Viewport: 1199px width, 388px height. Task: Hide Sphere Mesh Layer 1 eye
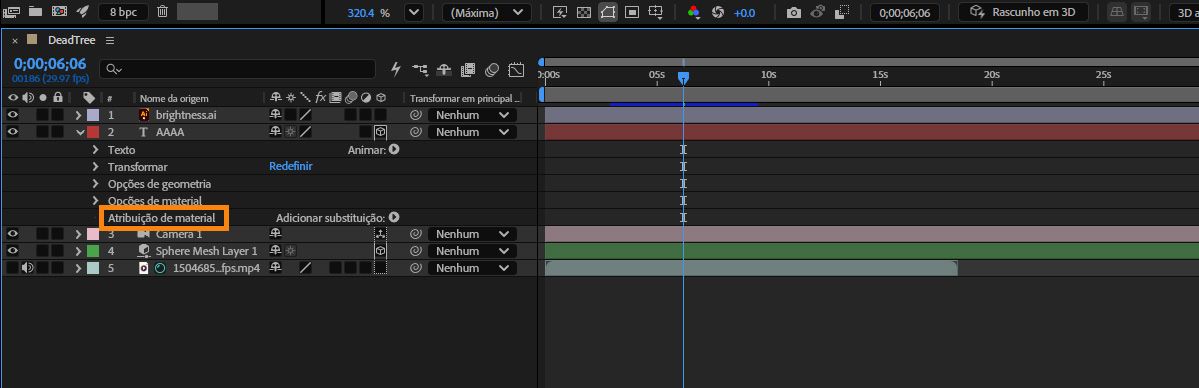point(13,251)
